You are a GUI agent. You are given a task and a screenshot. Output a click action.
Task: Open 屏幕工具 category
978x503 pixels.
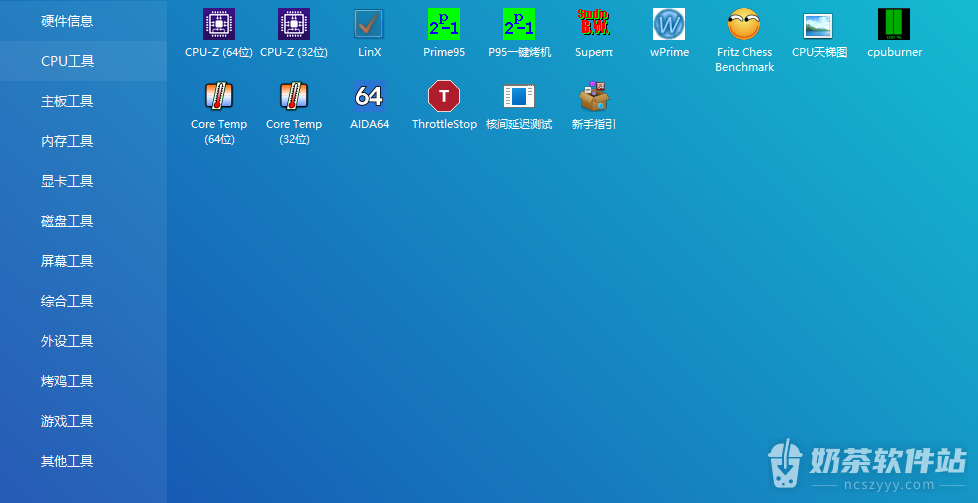84,261
